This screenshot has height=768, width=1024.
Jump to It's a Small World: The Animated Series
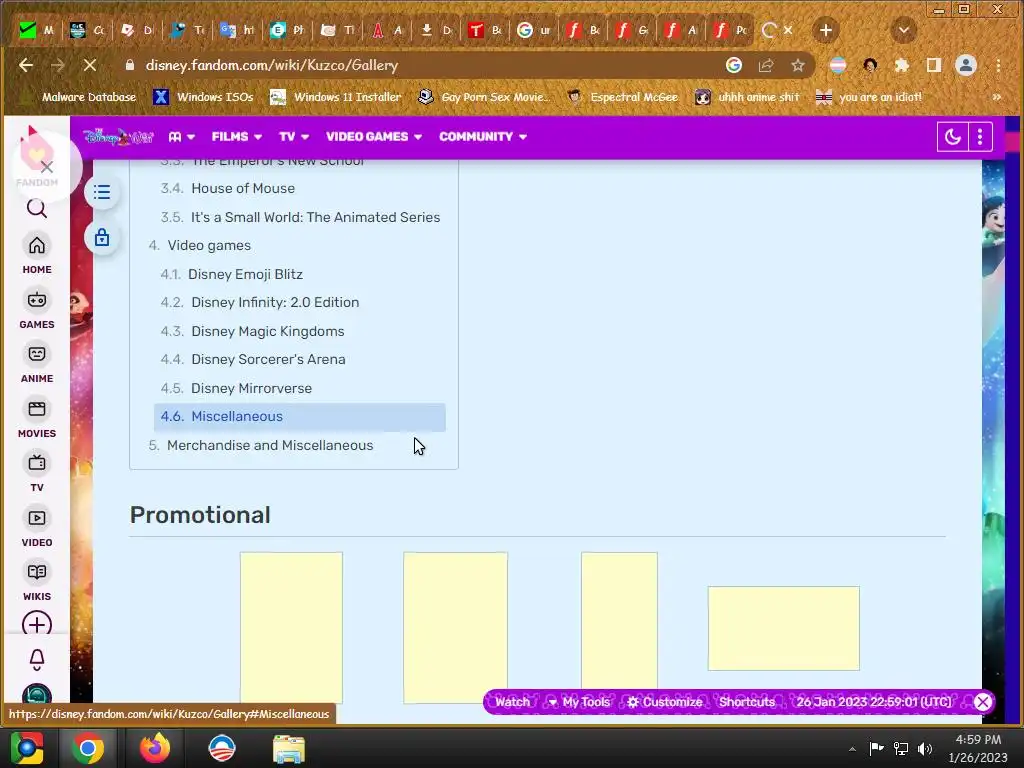point(315,217)
